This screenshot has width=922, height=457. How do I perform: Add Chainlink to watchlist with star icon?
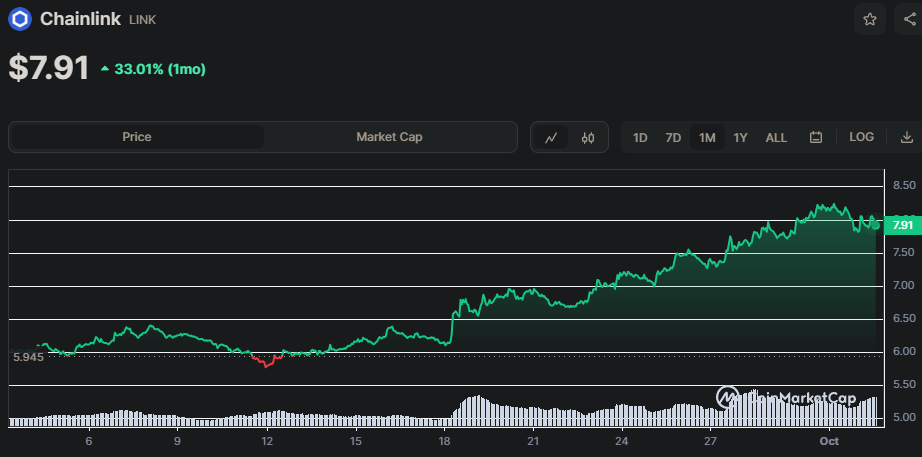pos(870,19)
